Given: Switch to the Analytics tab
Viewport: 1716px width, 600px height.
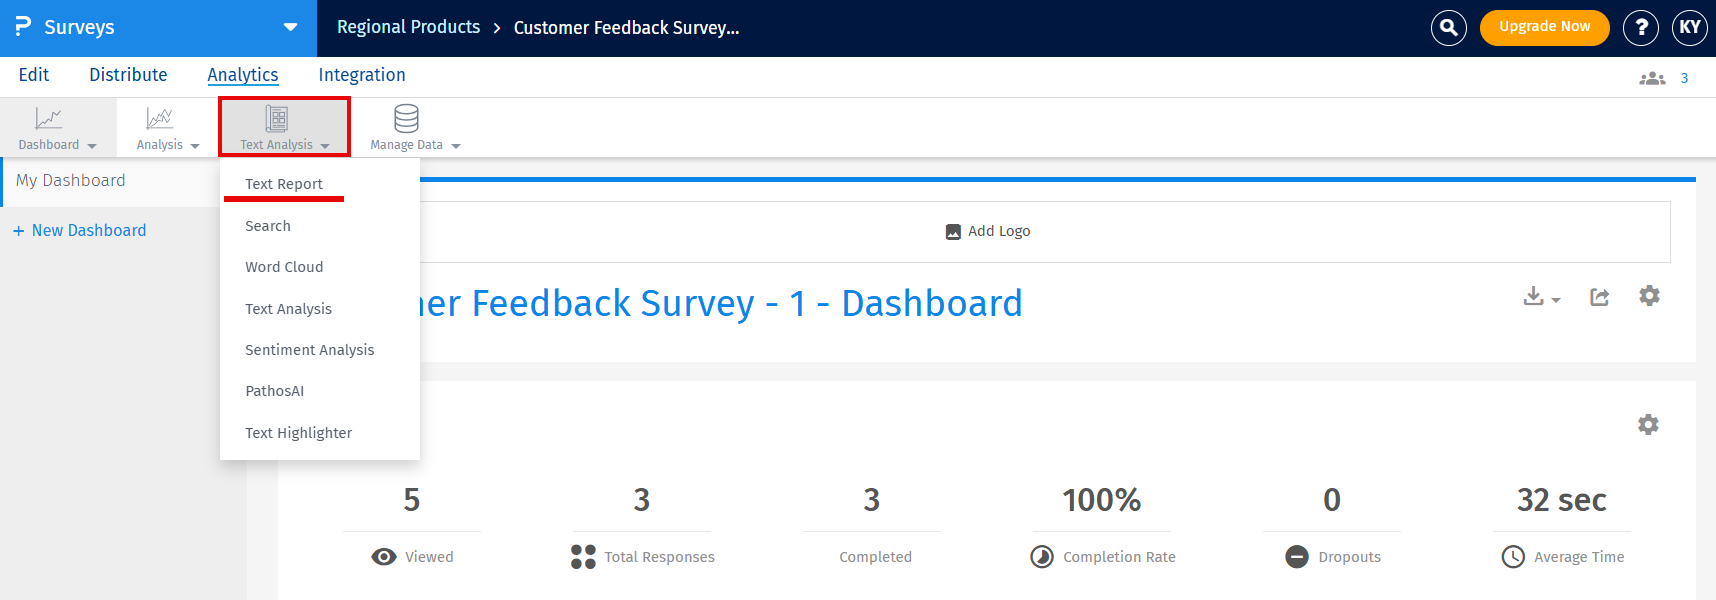Looking at the screenshot, I should pyautogui.click(x=243, y=75).
